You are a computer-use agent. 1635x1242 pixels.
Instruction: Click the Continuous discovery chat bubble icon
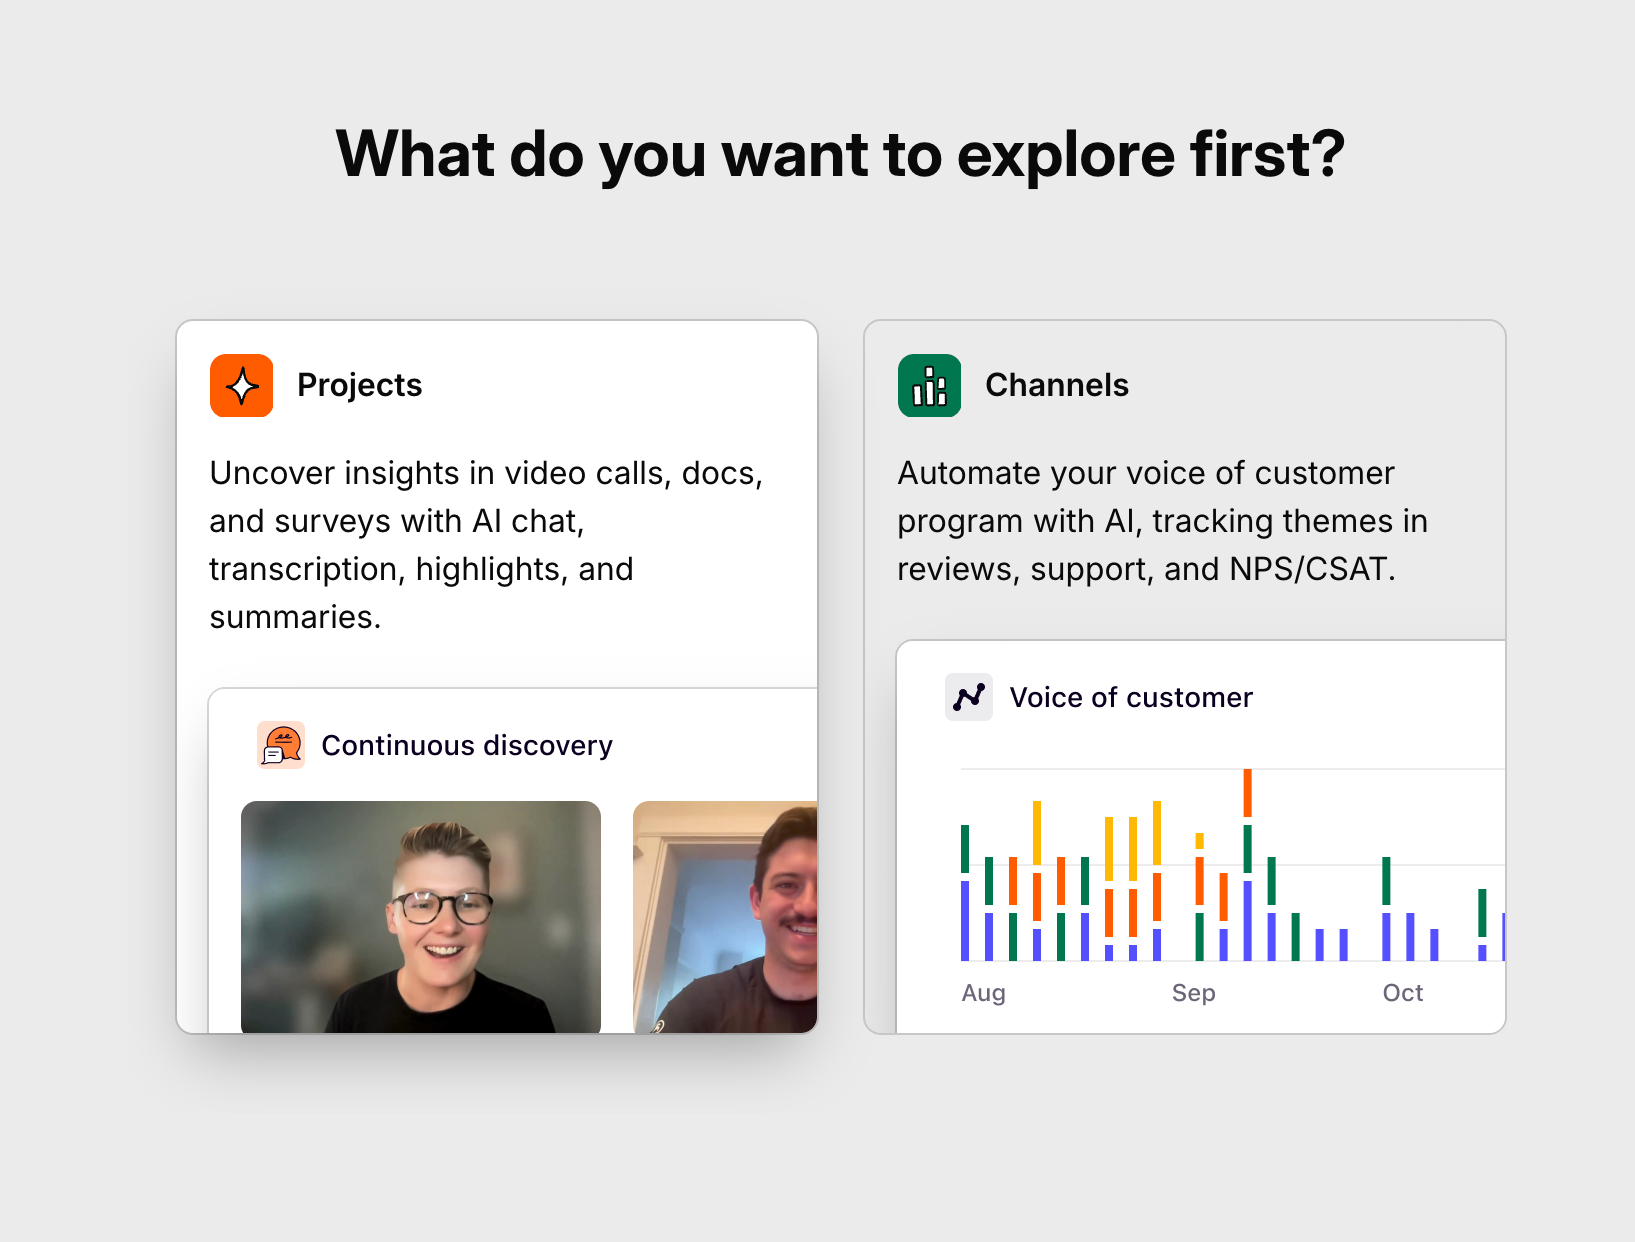tap(281, 745)
